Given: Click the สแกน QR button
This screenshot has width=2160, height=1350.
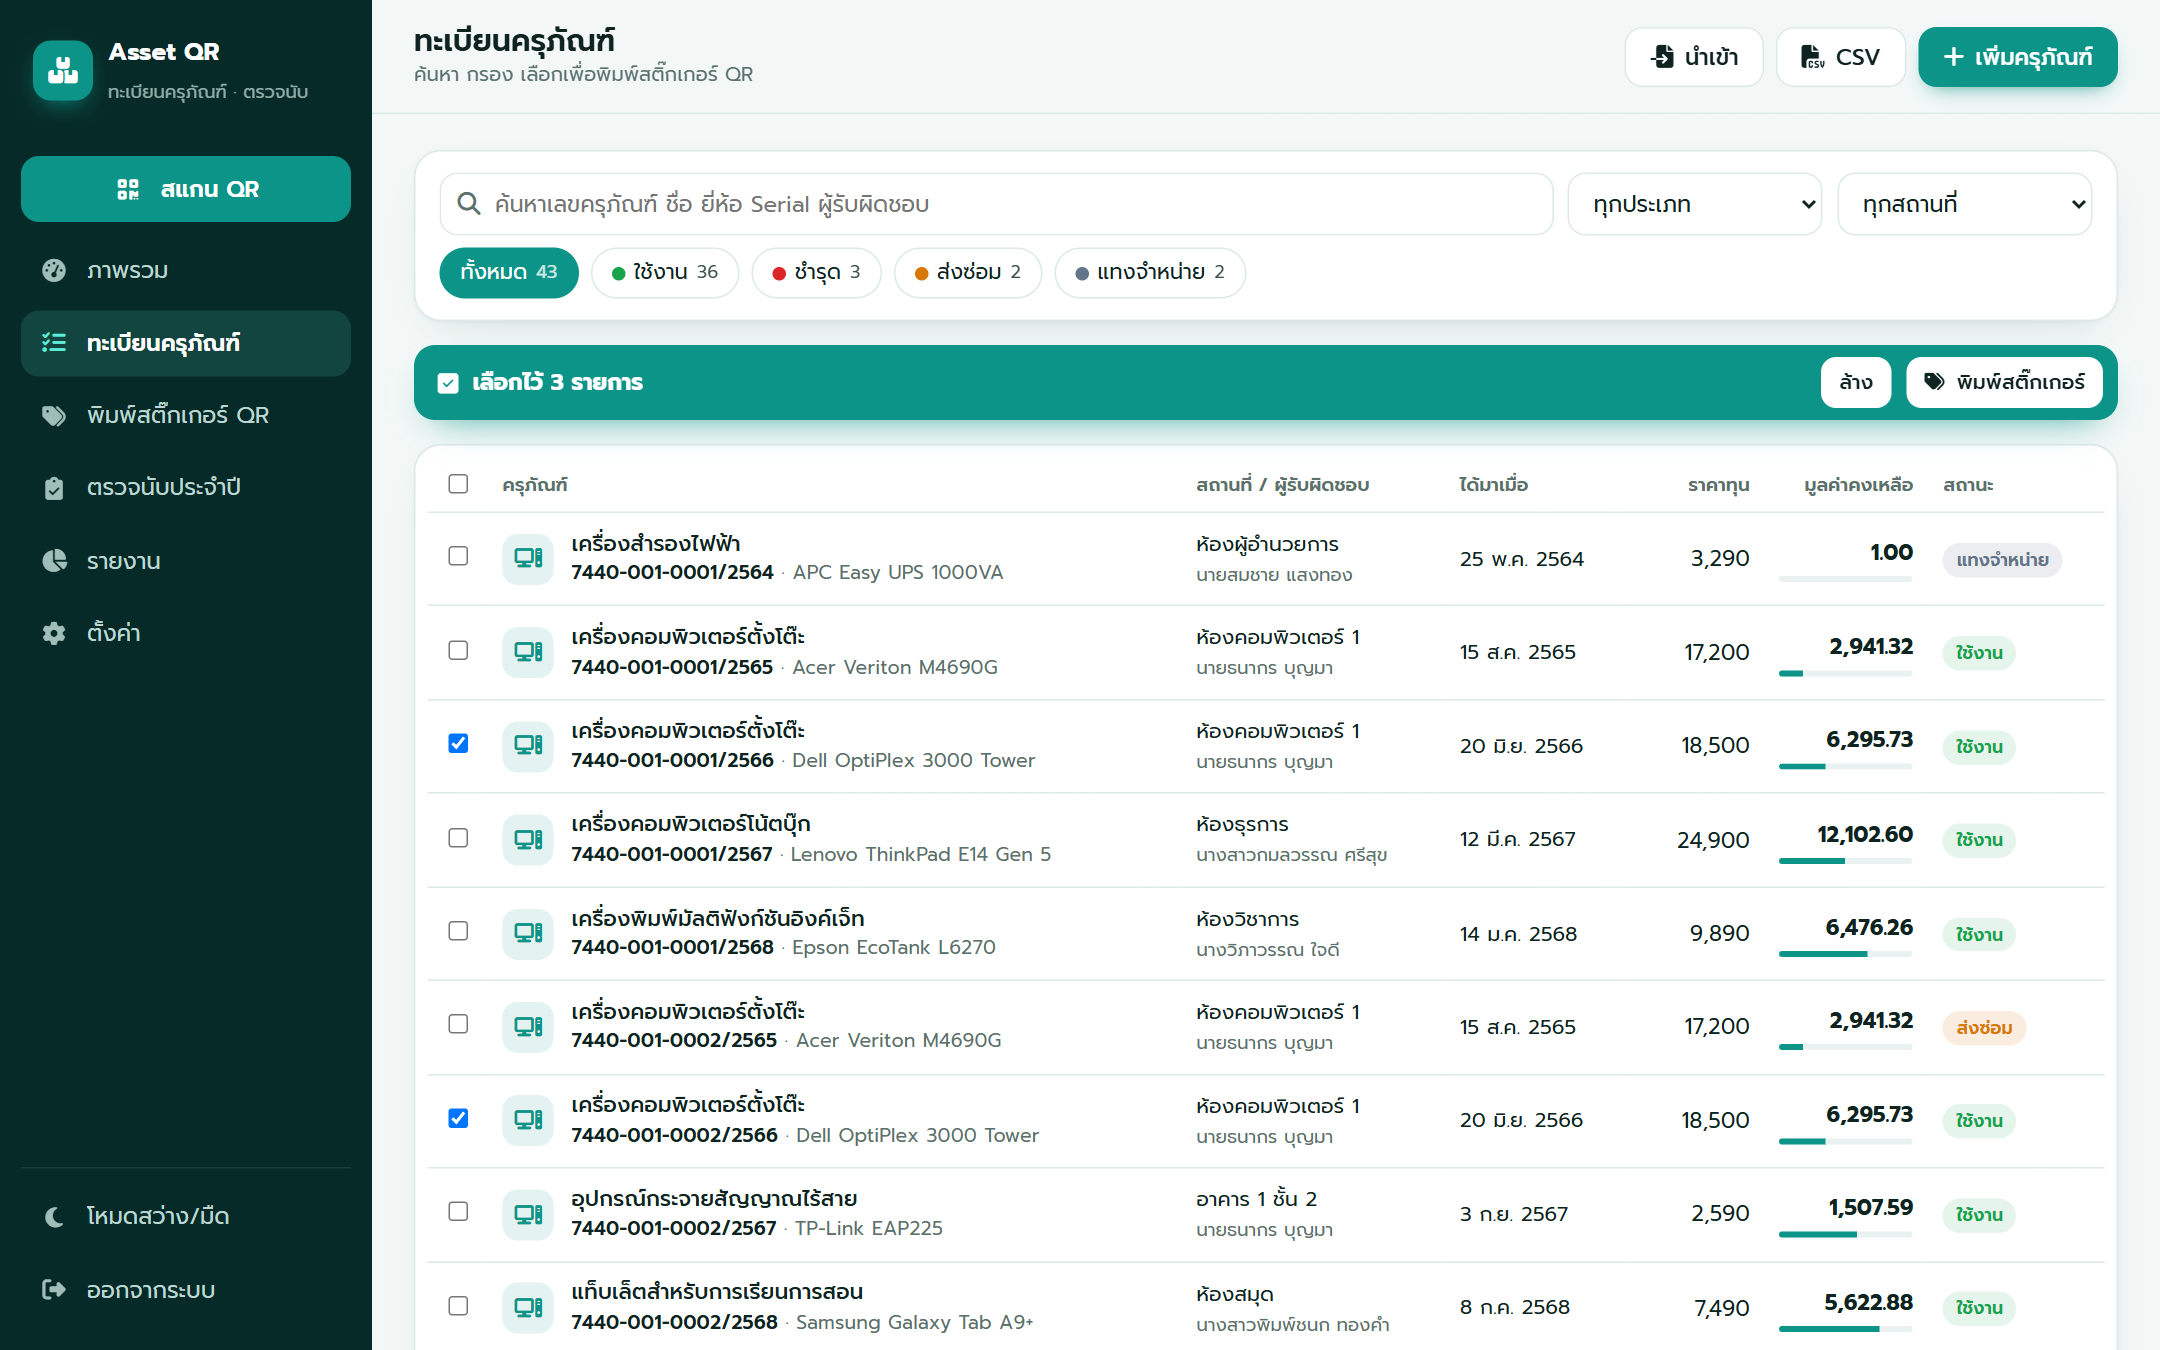Looking at the screenshot, I should tap(186, 189).
